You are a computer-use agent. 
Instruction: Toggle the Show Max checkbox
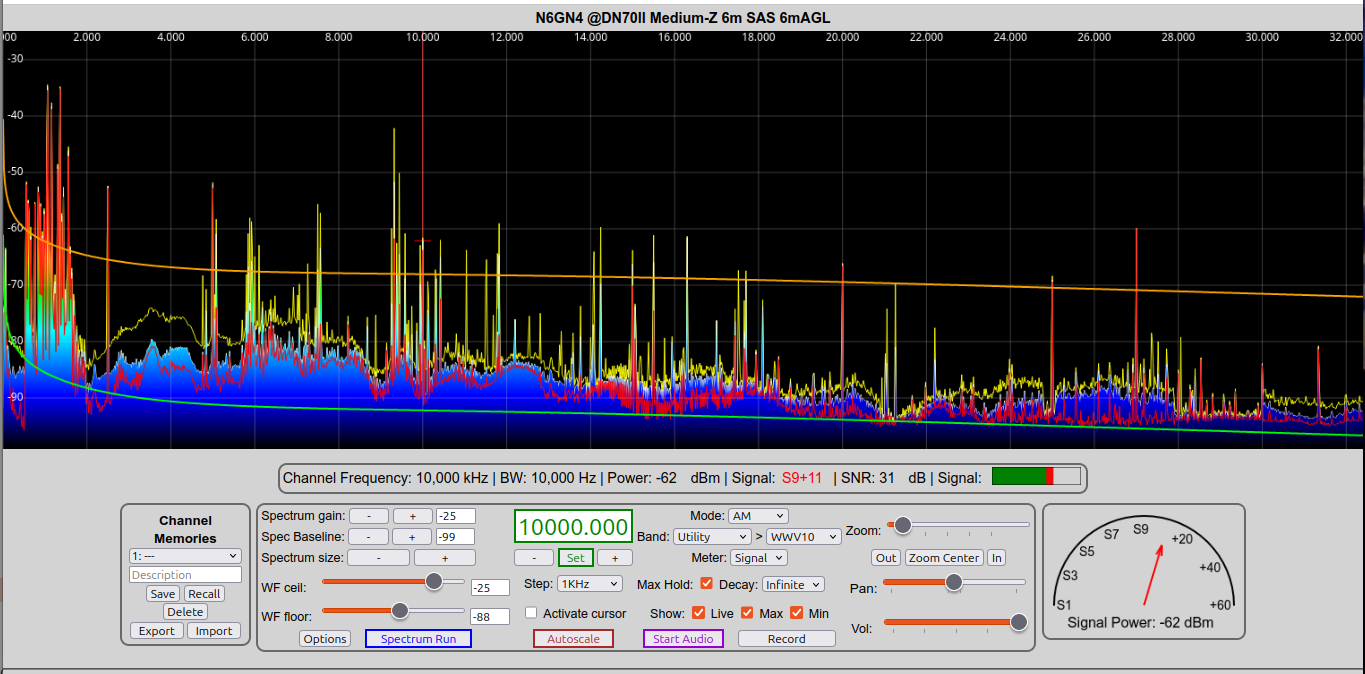(x=748, y=613)
